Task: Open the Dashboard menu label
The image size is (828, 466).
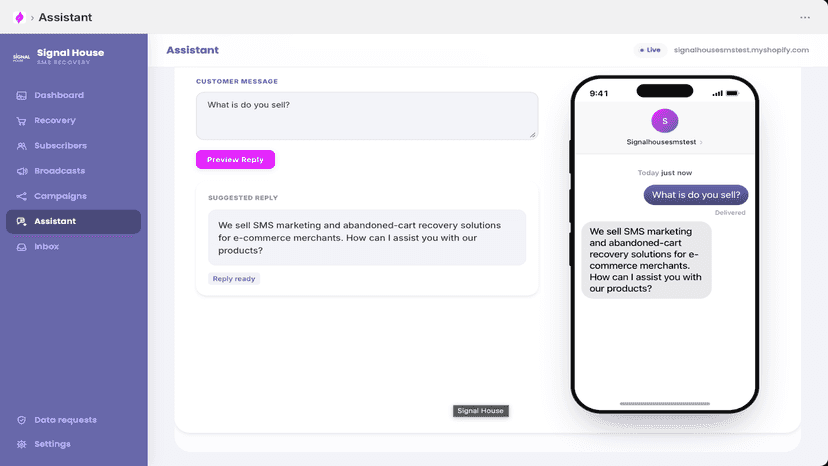Action: (59, 95)
